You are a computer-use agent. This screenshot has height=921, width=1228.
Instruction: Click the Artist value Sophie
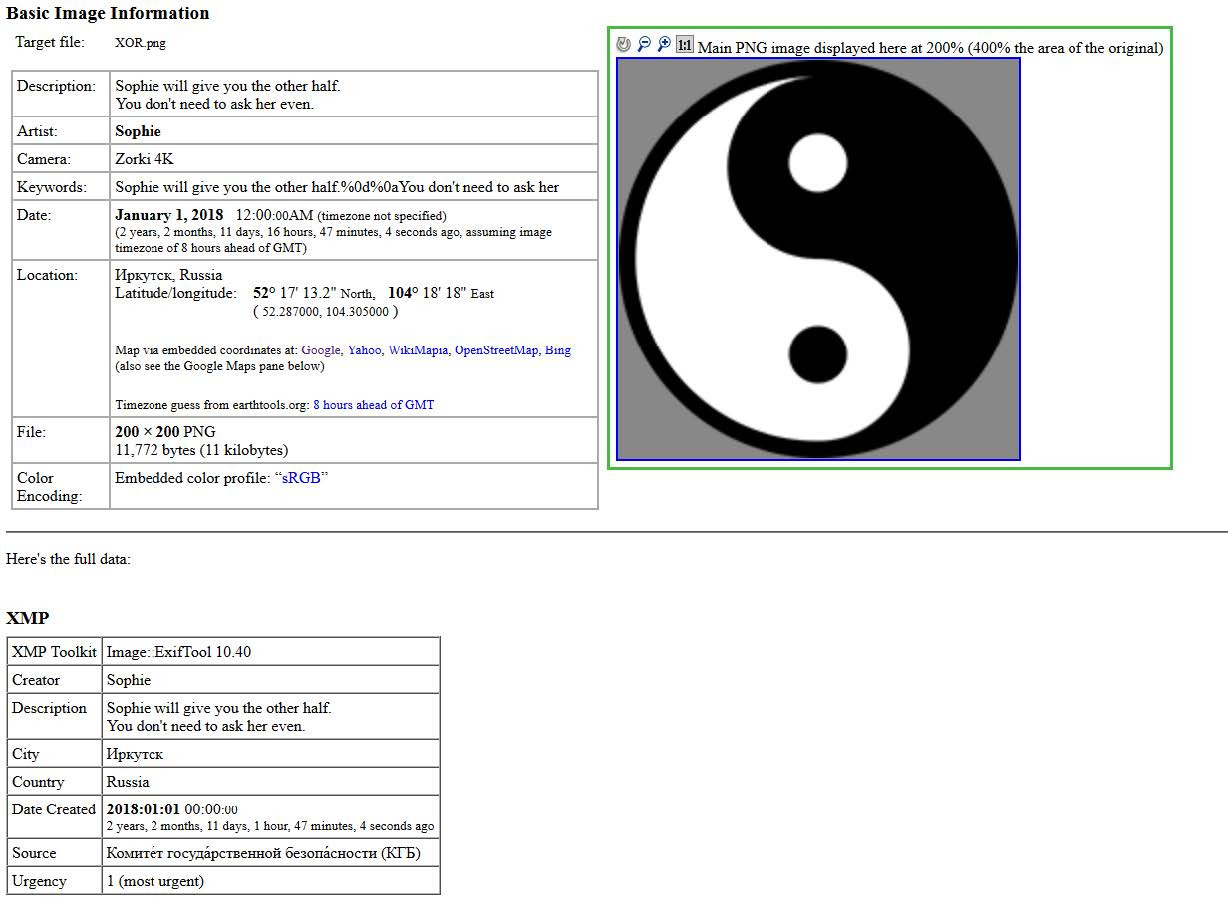tap(138, 131)
